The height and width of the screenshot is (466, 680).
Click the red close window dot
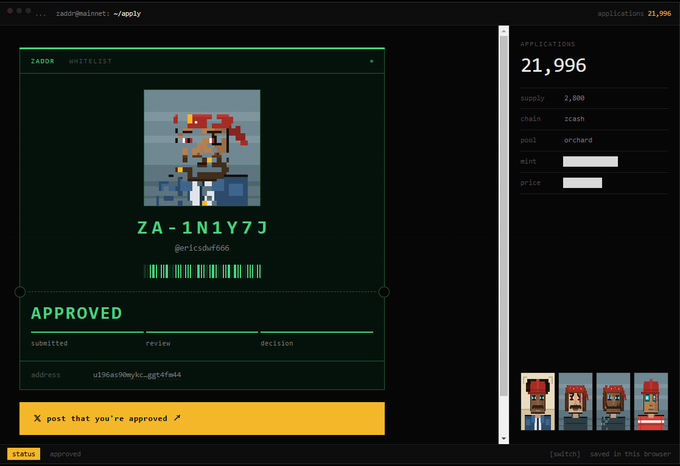(10, 10)
